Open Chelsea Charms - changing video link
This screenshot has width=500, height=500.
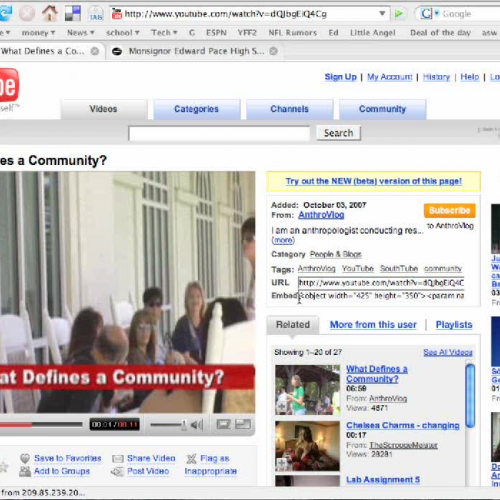tap(403, 425)
